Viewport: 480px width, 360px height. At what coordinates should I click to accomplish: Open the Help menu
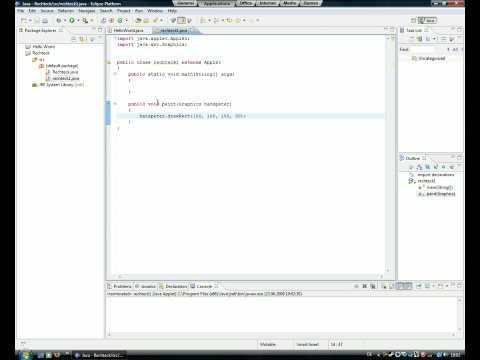tap(172, 11)
